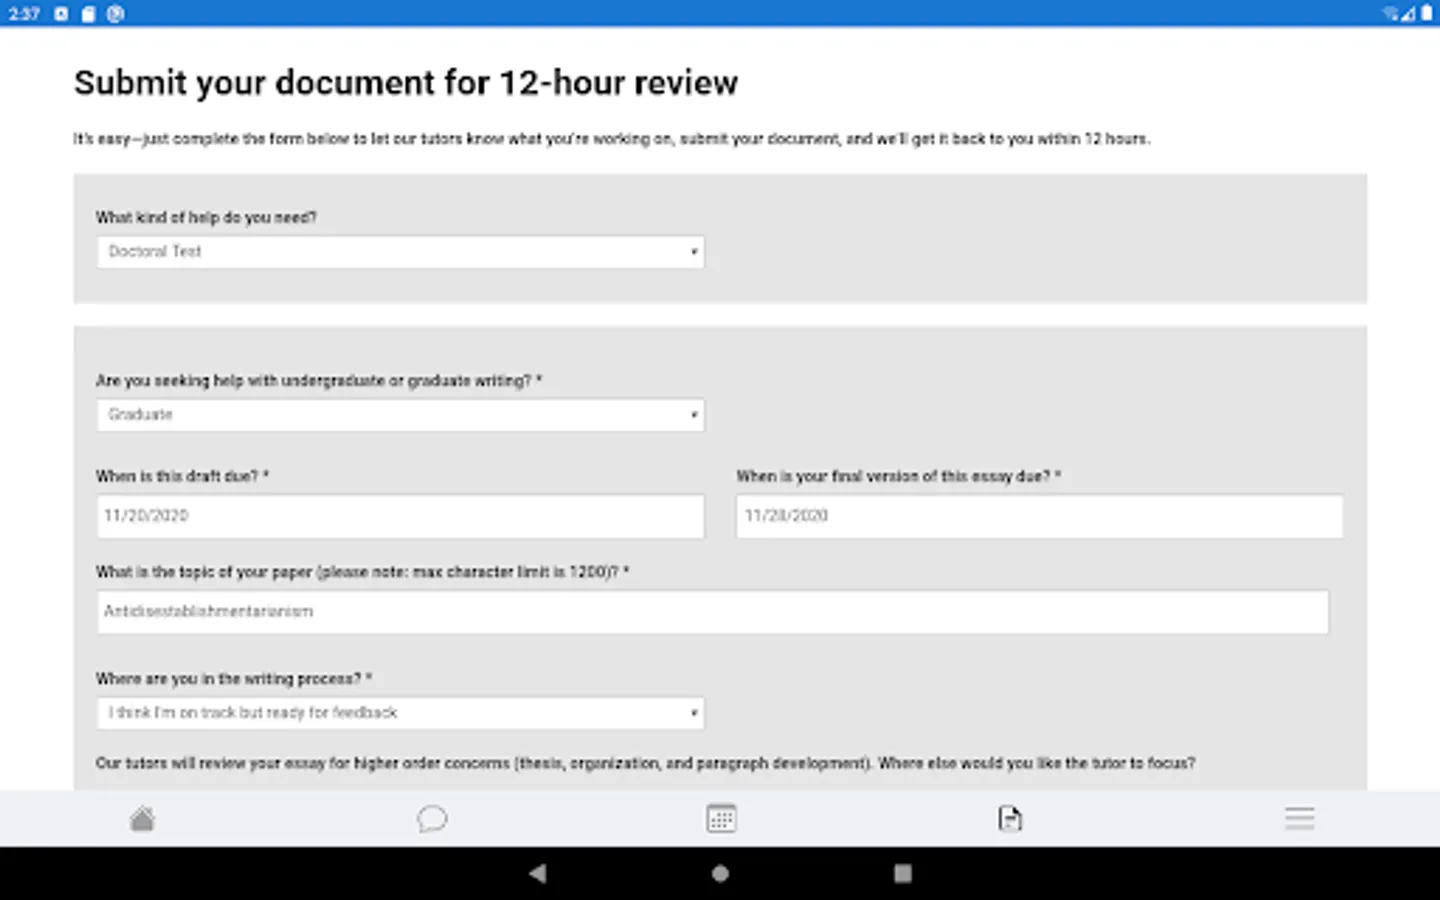Click the final version due date field
Screen dimensions: 1440x900
1039,516
